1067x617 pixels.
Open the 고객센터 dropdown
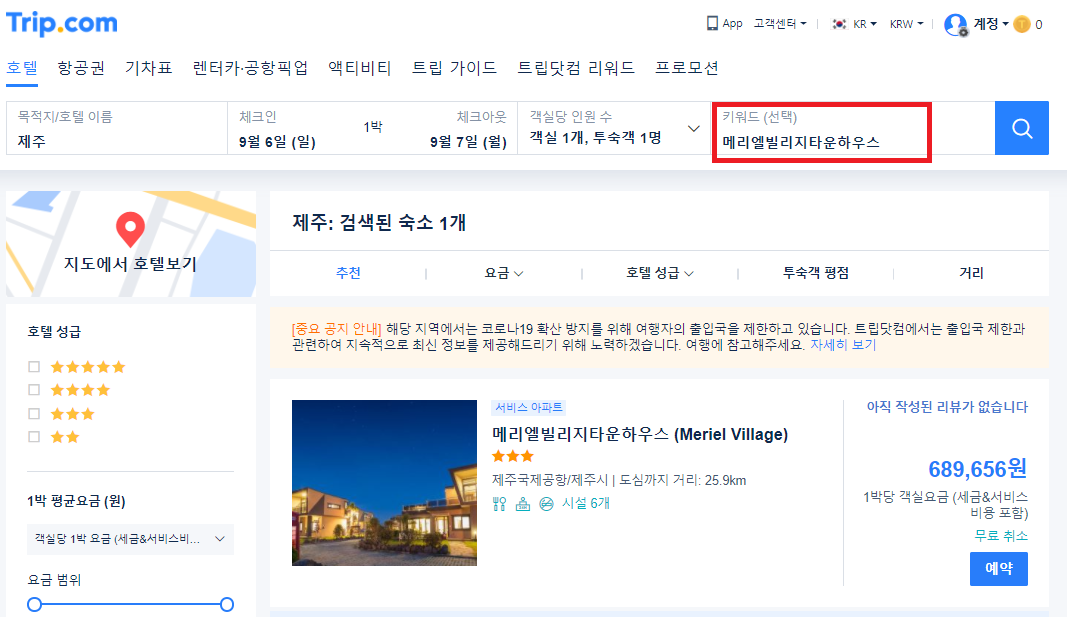coord(780,24)
